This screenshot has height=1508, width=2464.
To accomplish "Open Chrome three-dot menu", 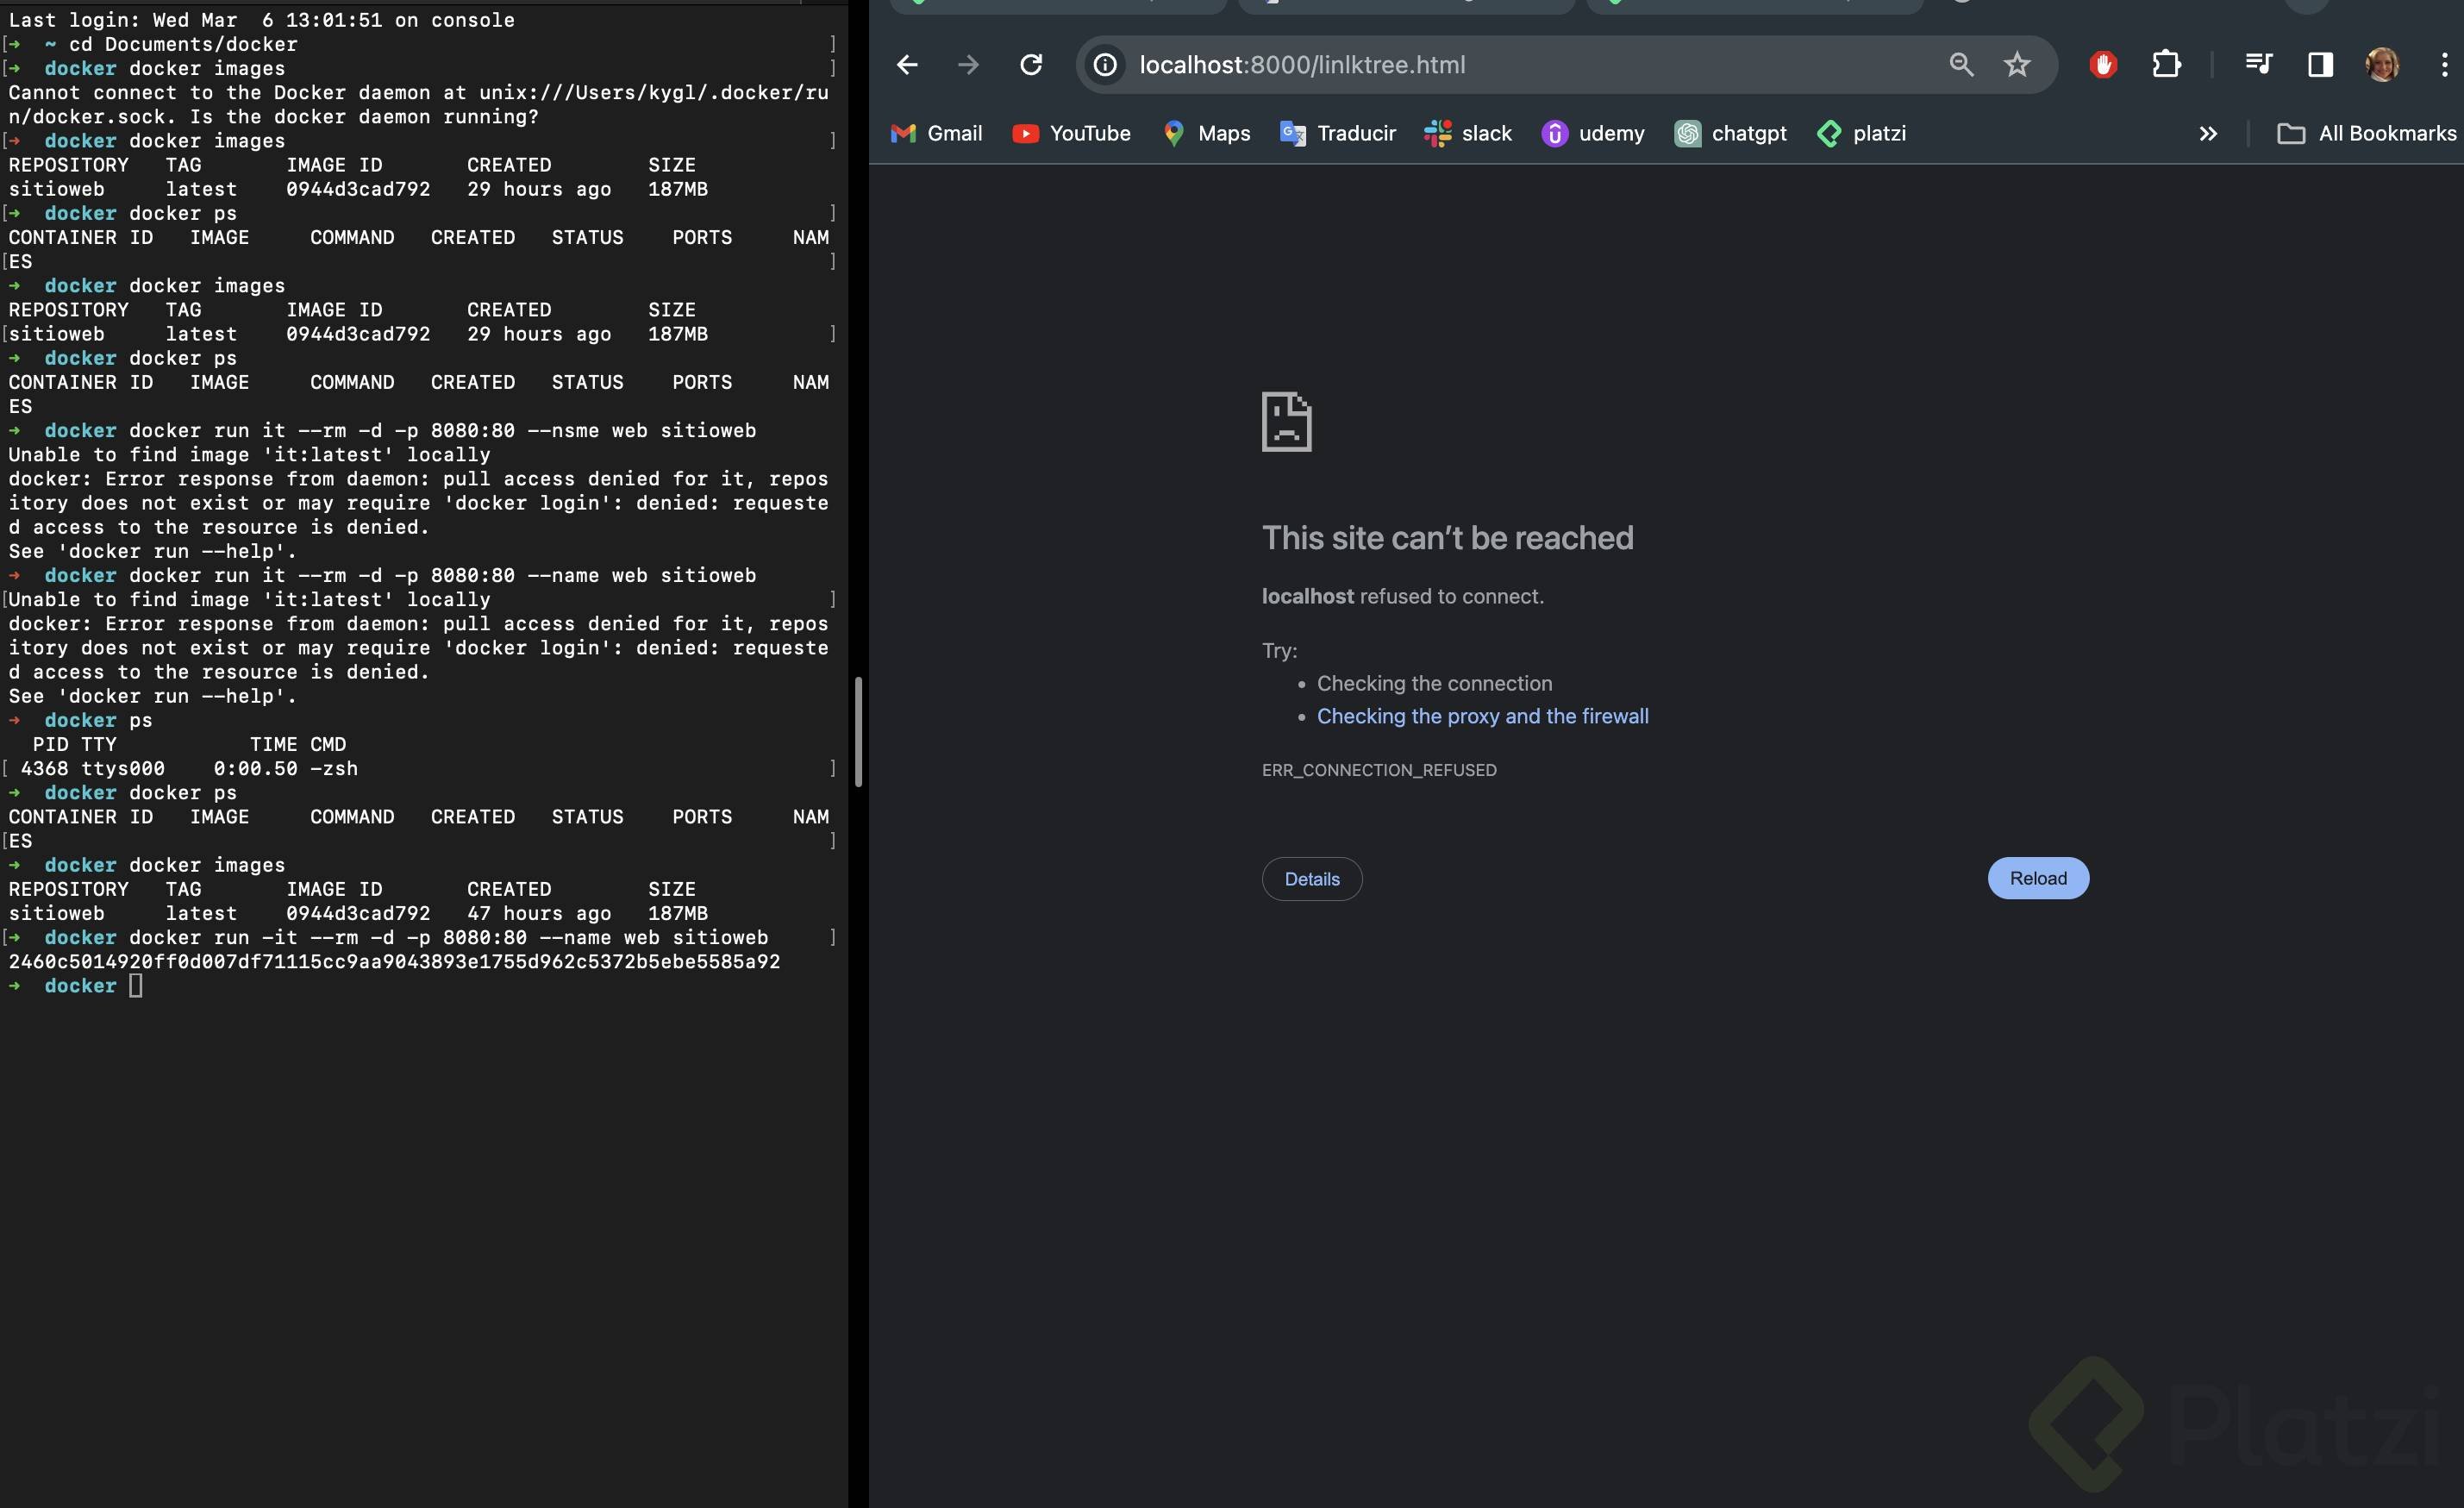I will (x=2444, y=65).
